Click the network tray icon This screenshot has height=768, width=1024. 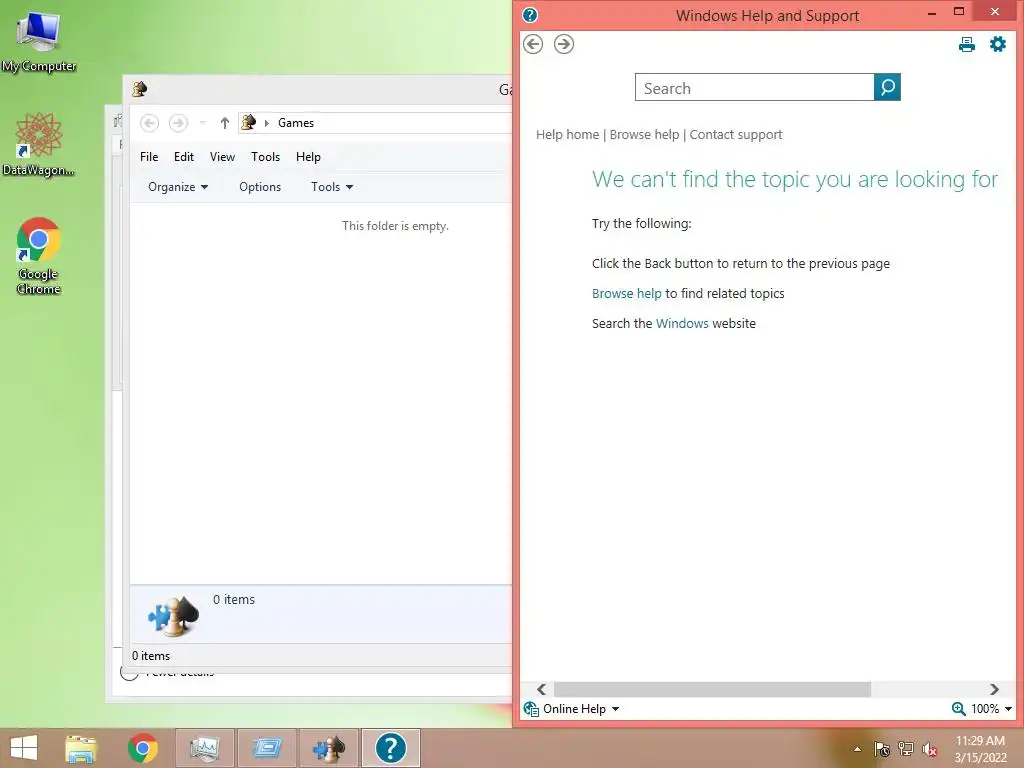[905, 748]
